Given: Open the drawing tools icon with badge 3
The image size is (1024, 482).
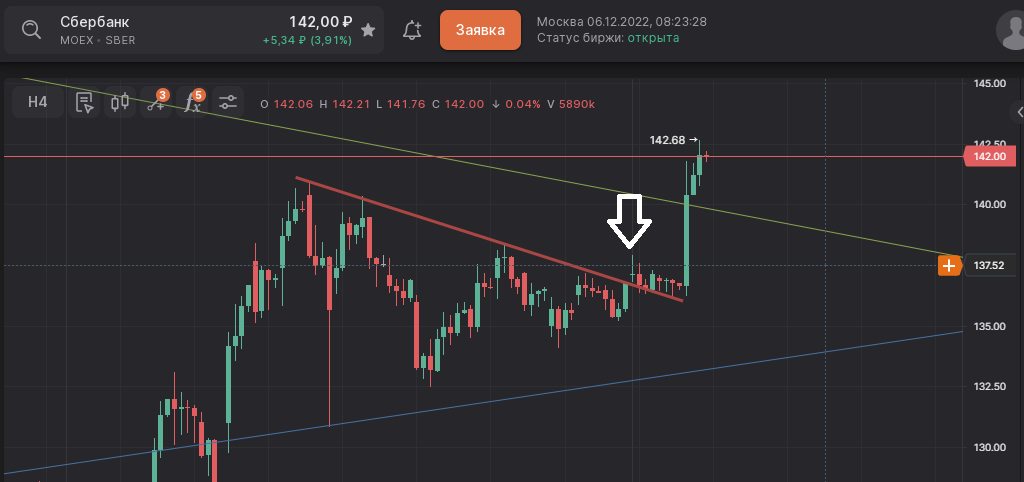Looking at the screenshot, I should pyautogui.click(x=156, y=102).
